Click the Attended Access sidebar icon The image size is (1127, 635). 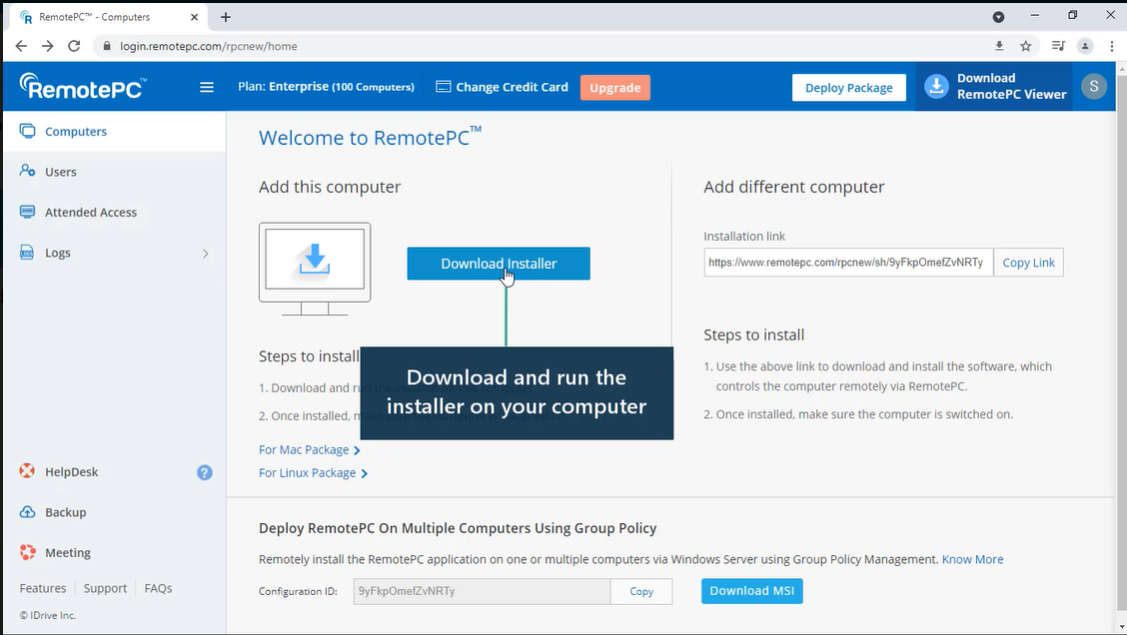(x=27, y=211)
